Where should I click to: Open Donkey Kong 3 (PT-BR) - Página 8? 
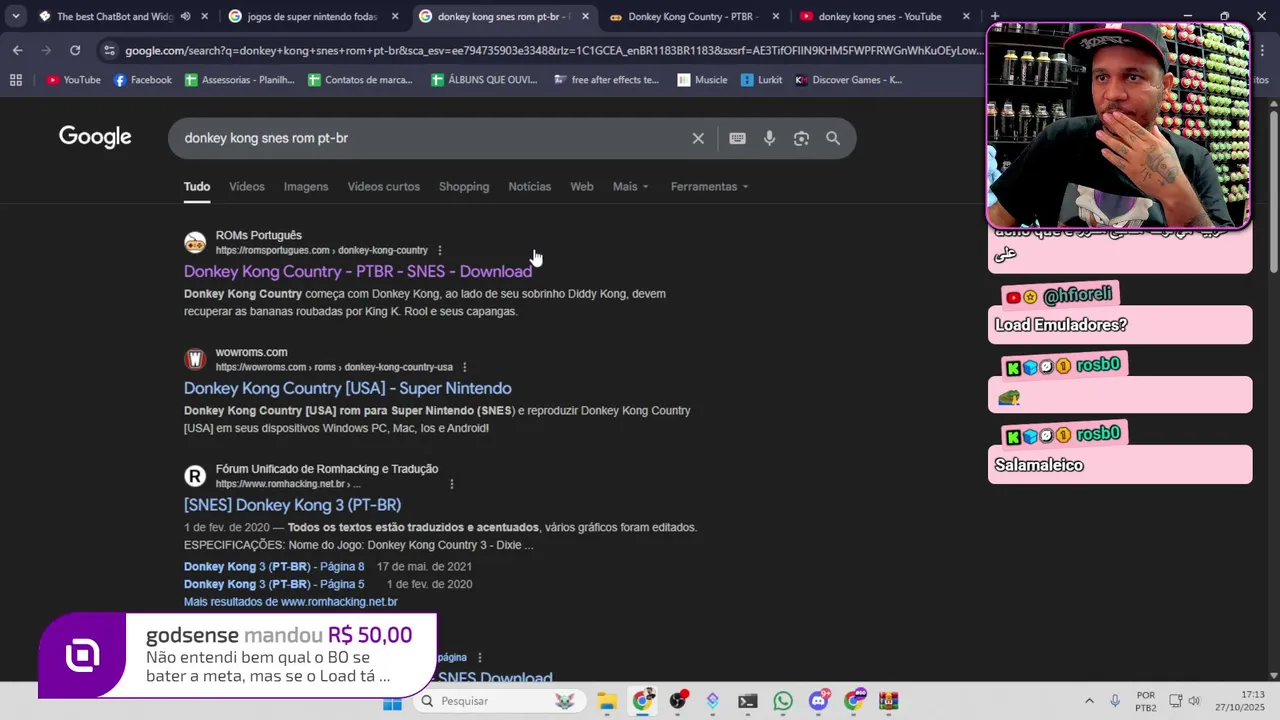(274, 567)
